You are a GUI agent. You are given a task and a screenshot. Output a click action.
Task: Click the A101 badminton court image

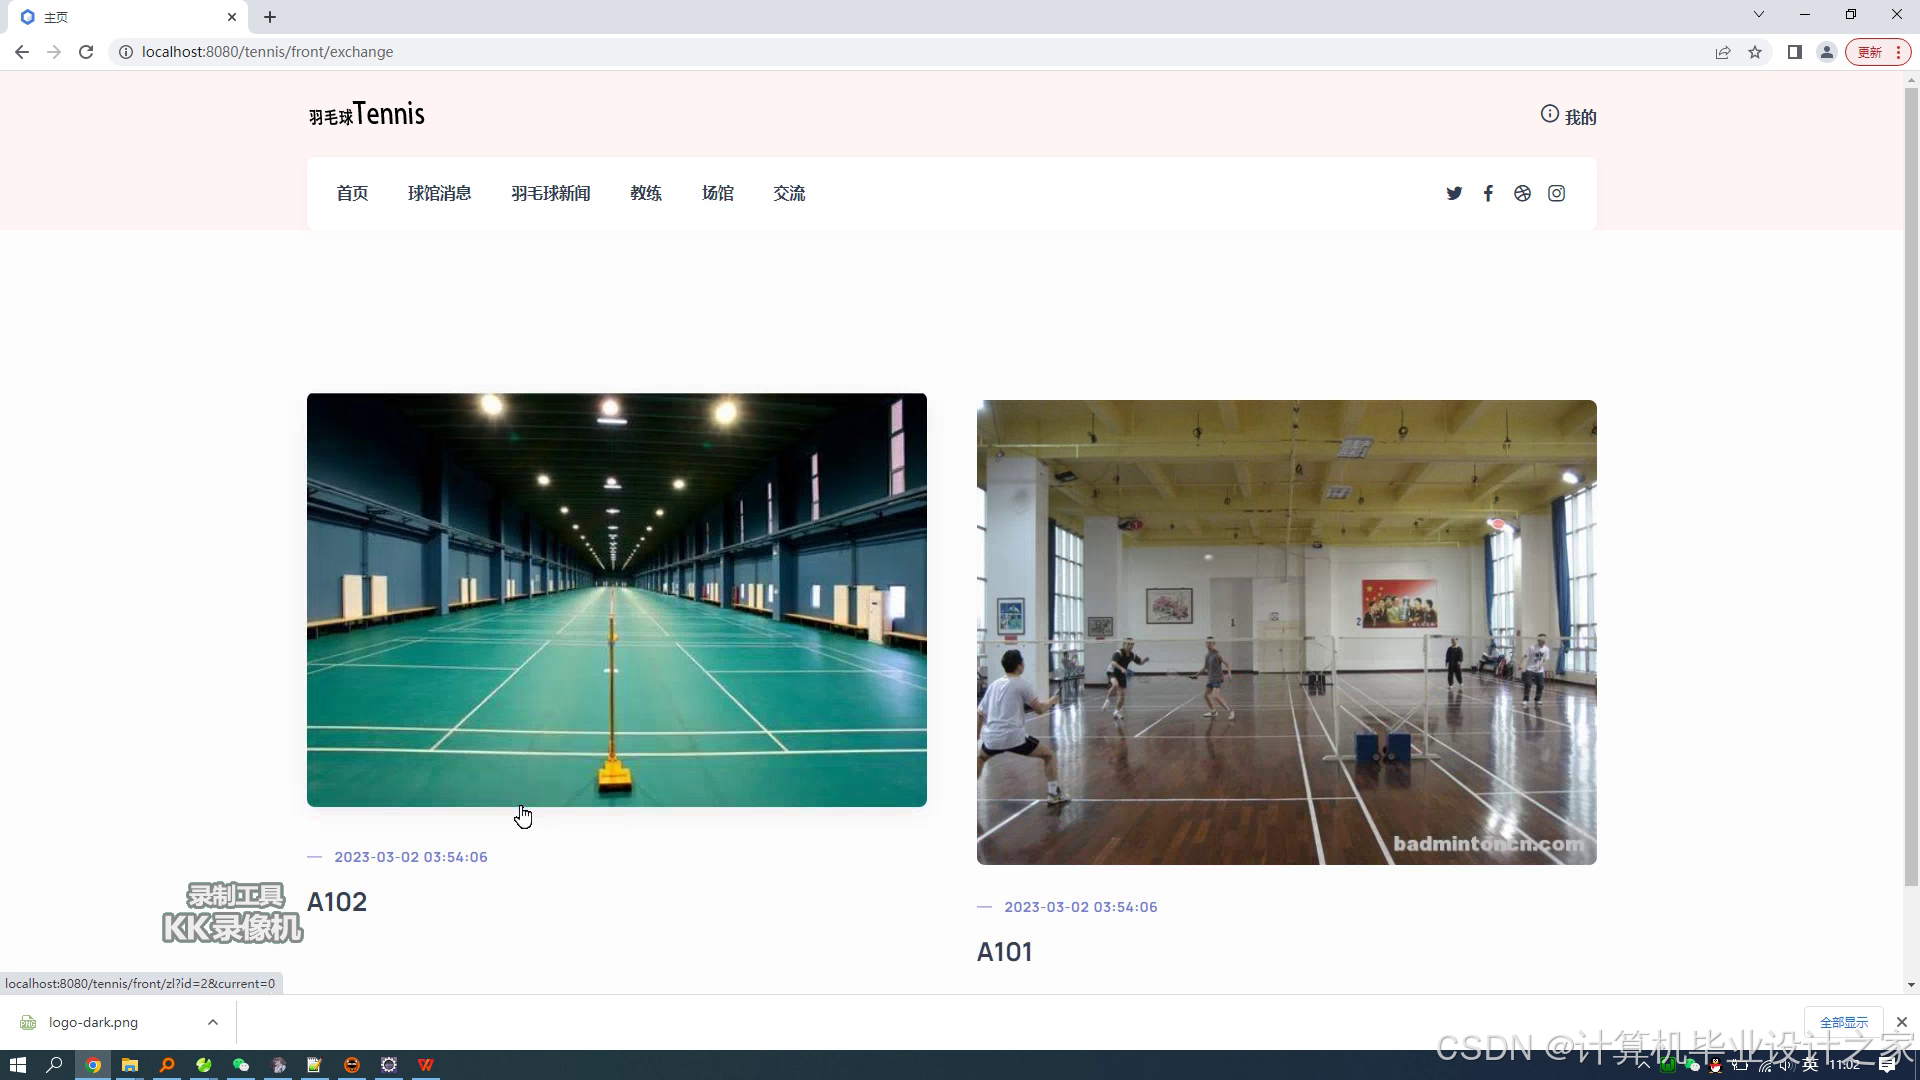coord(1286,632)
